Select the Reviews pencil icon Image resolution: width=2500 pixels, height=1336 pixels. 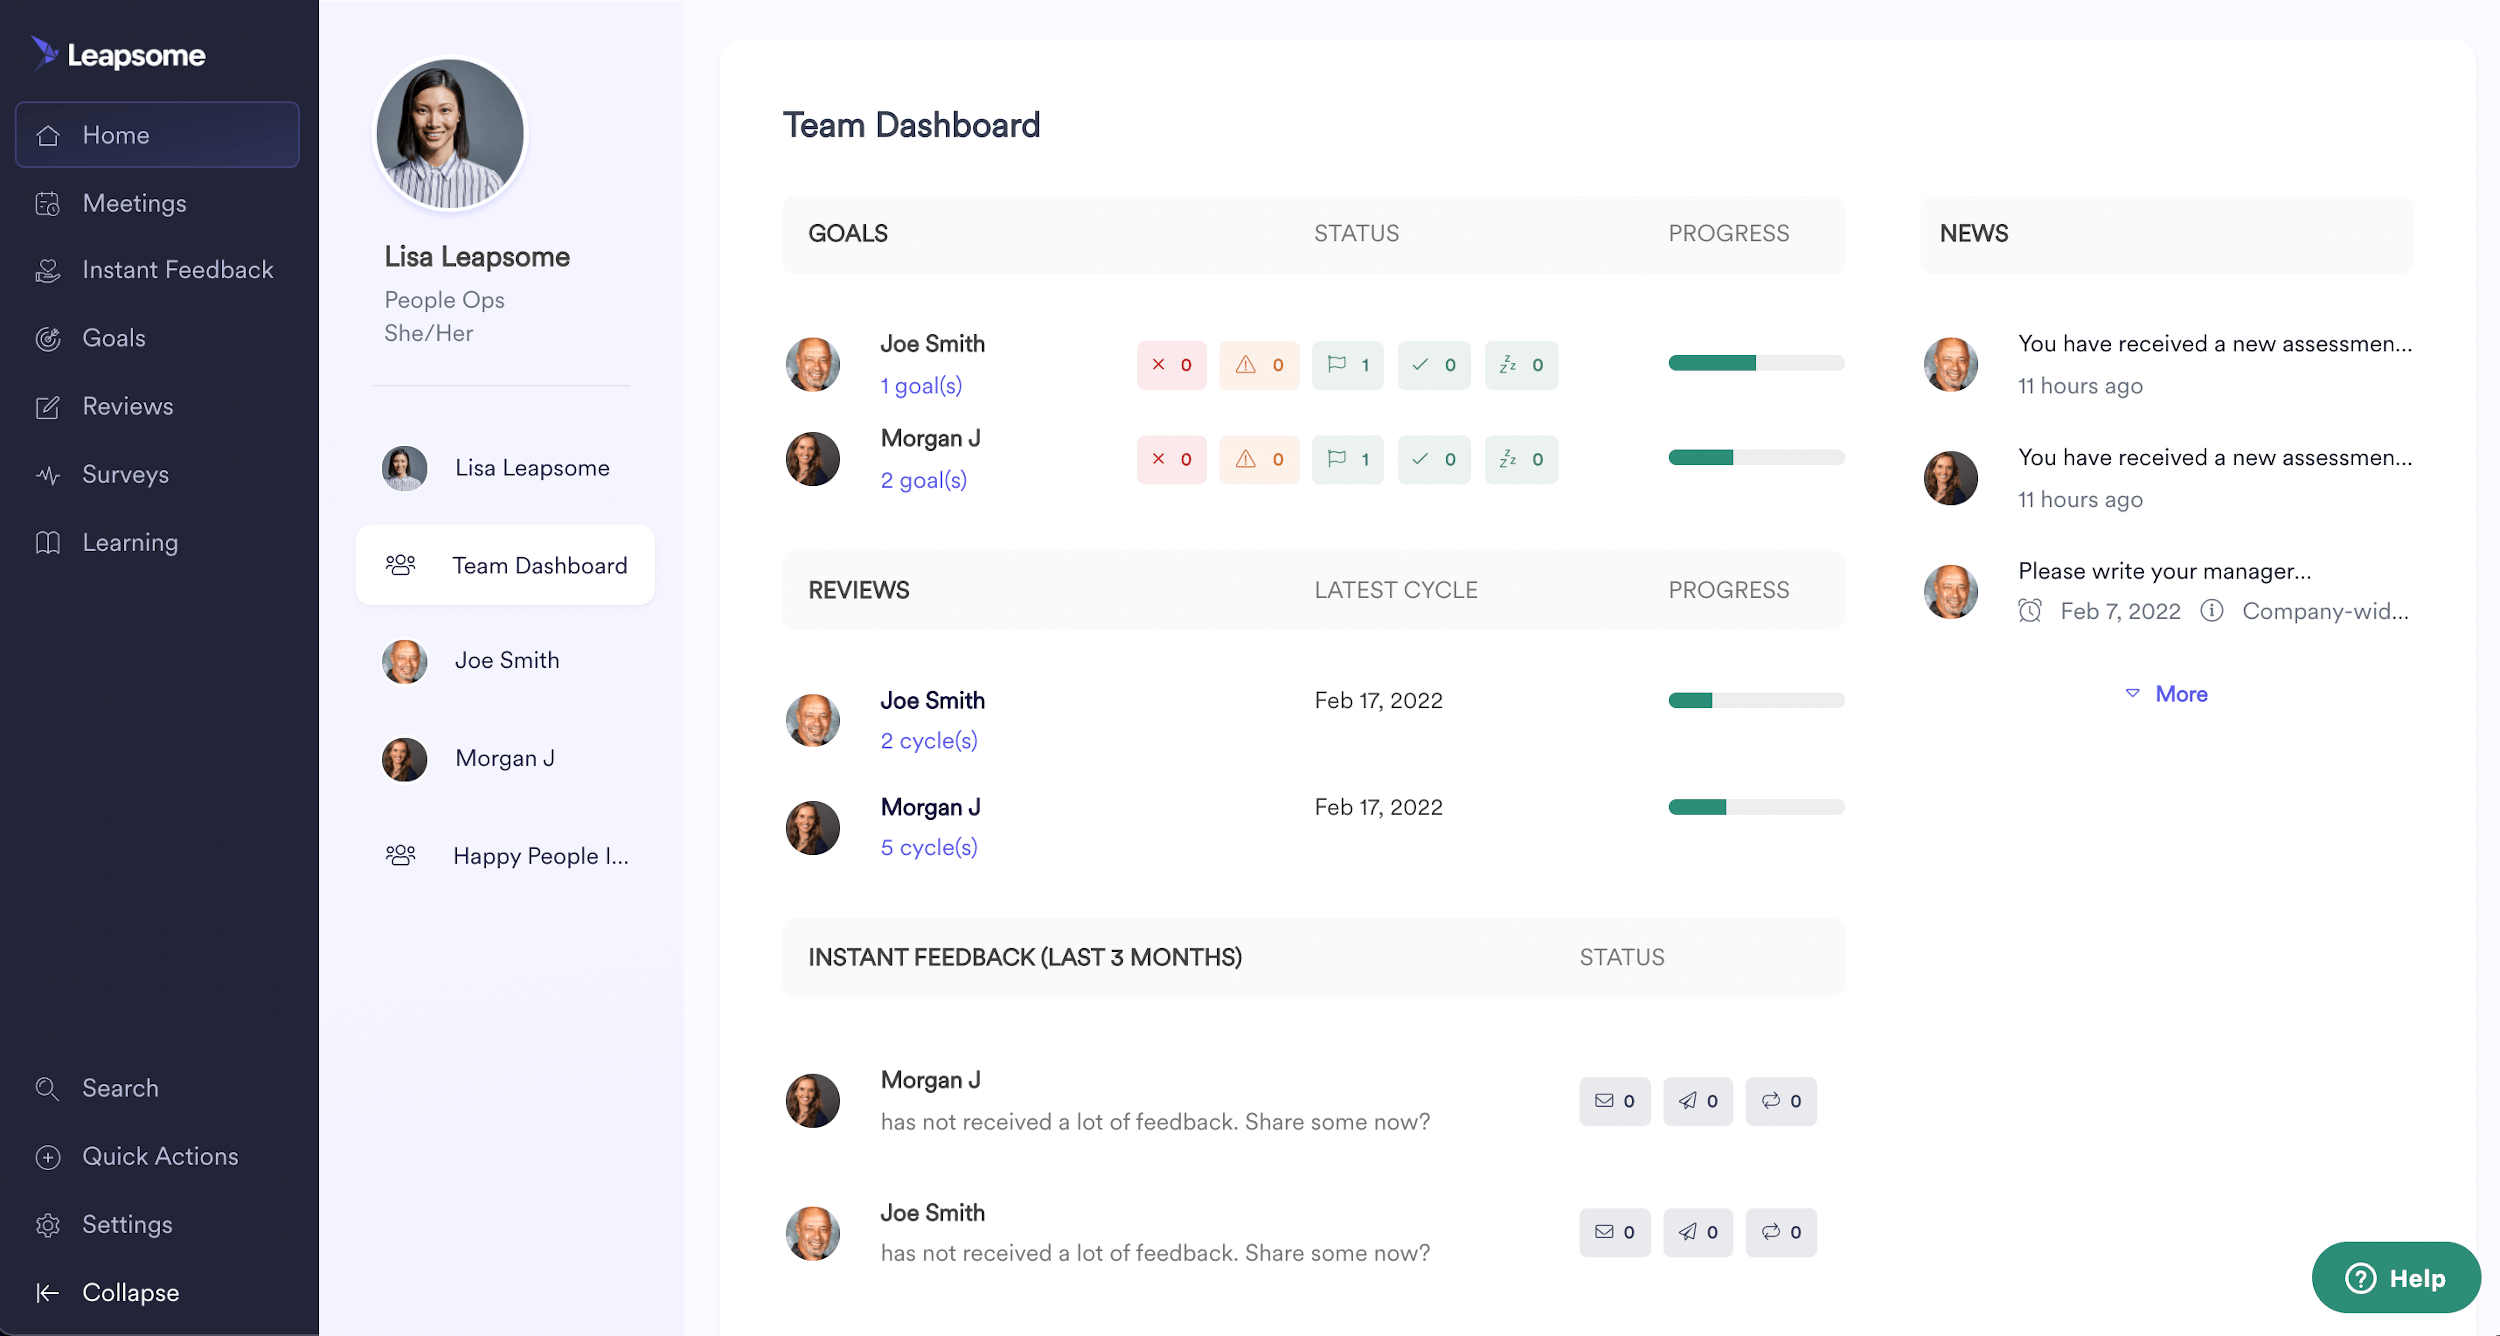[48, 406]
